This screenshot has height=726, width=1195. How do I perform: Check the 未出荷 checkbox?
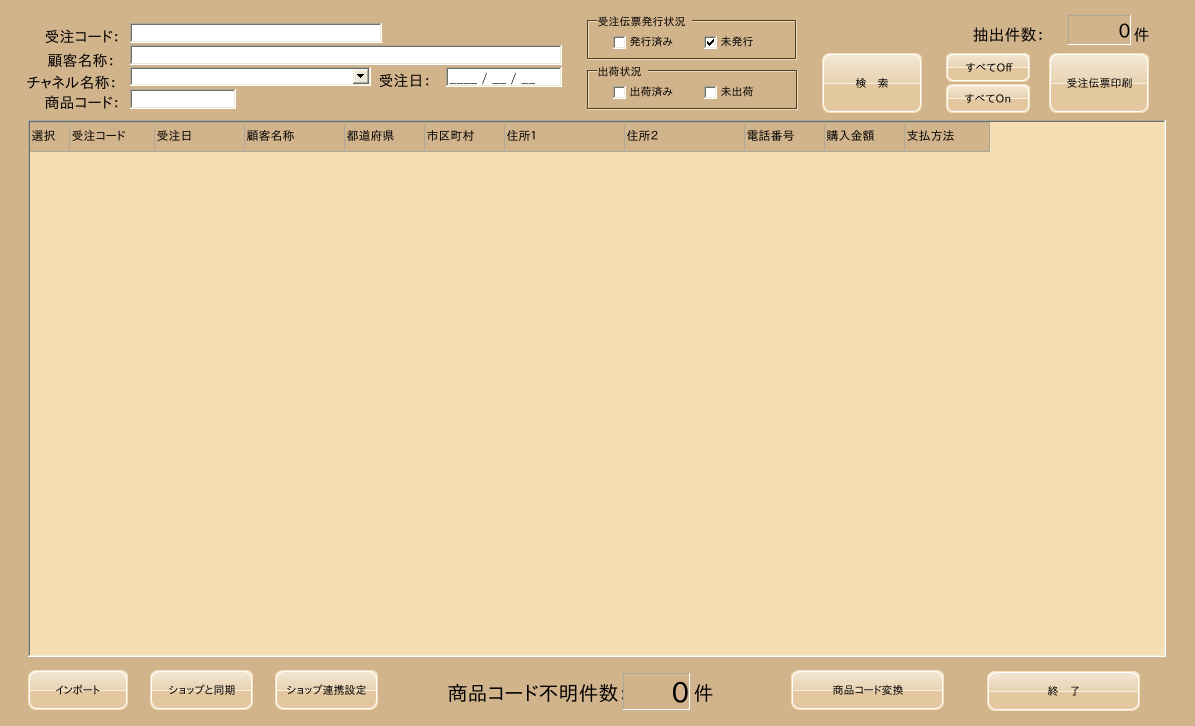coord(710,92)
